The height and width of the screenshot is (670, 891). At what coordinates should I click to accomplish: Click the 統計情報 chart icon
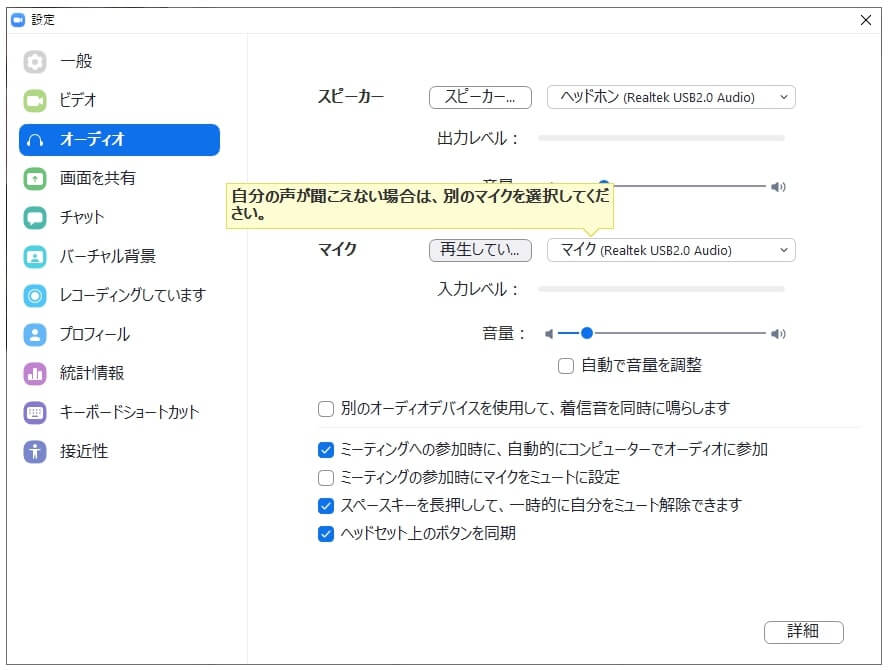click(35, 373)
